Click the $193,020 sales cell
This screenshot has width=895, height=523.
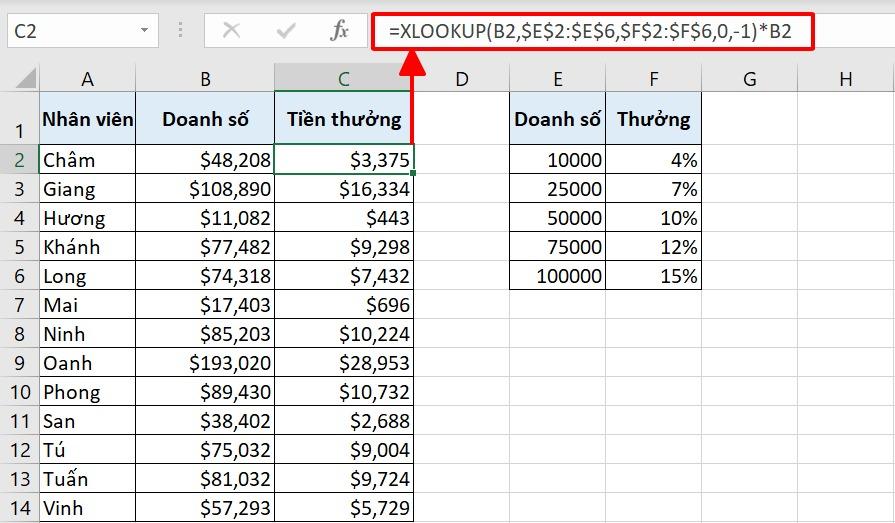pos(205,363)
